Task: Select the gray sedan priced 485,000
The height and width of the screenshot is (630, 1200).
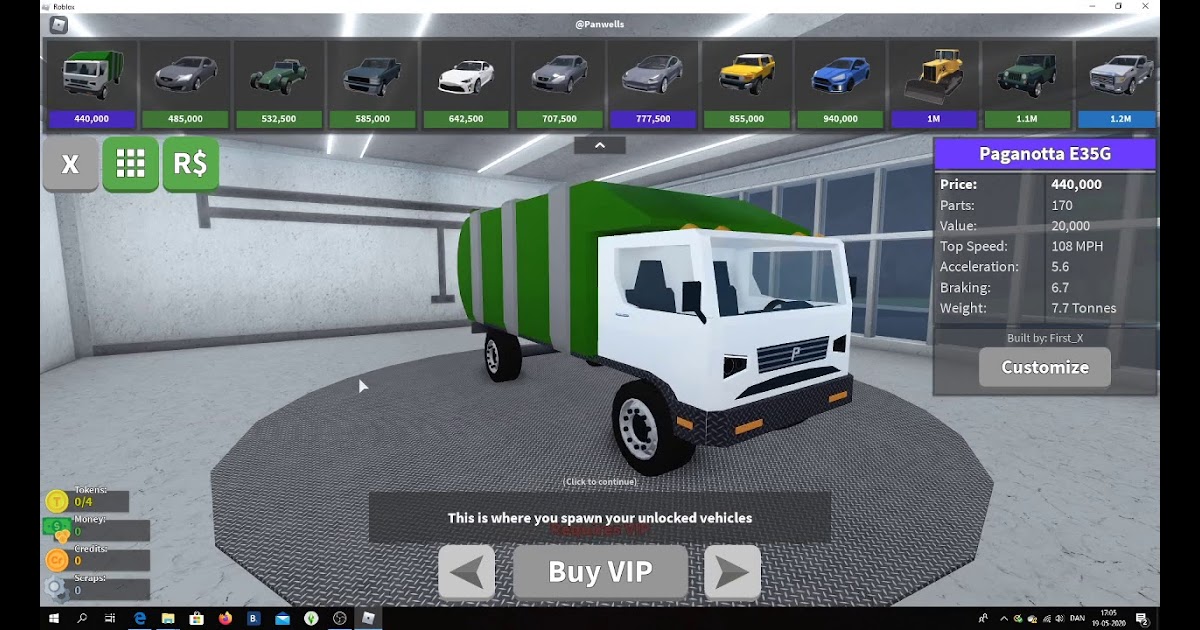Action: (185, 86)
